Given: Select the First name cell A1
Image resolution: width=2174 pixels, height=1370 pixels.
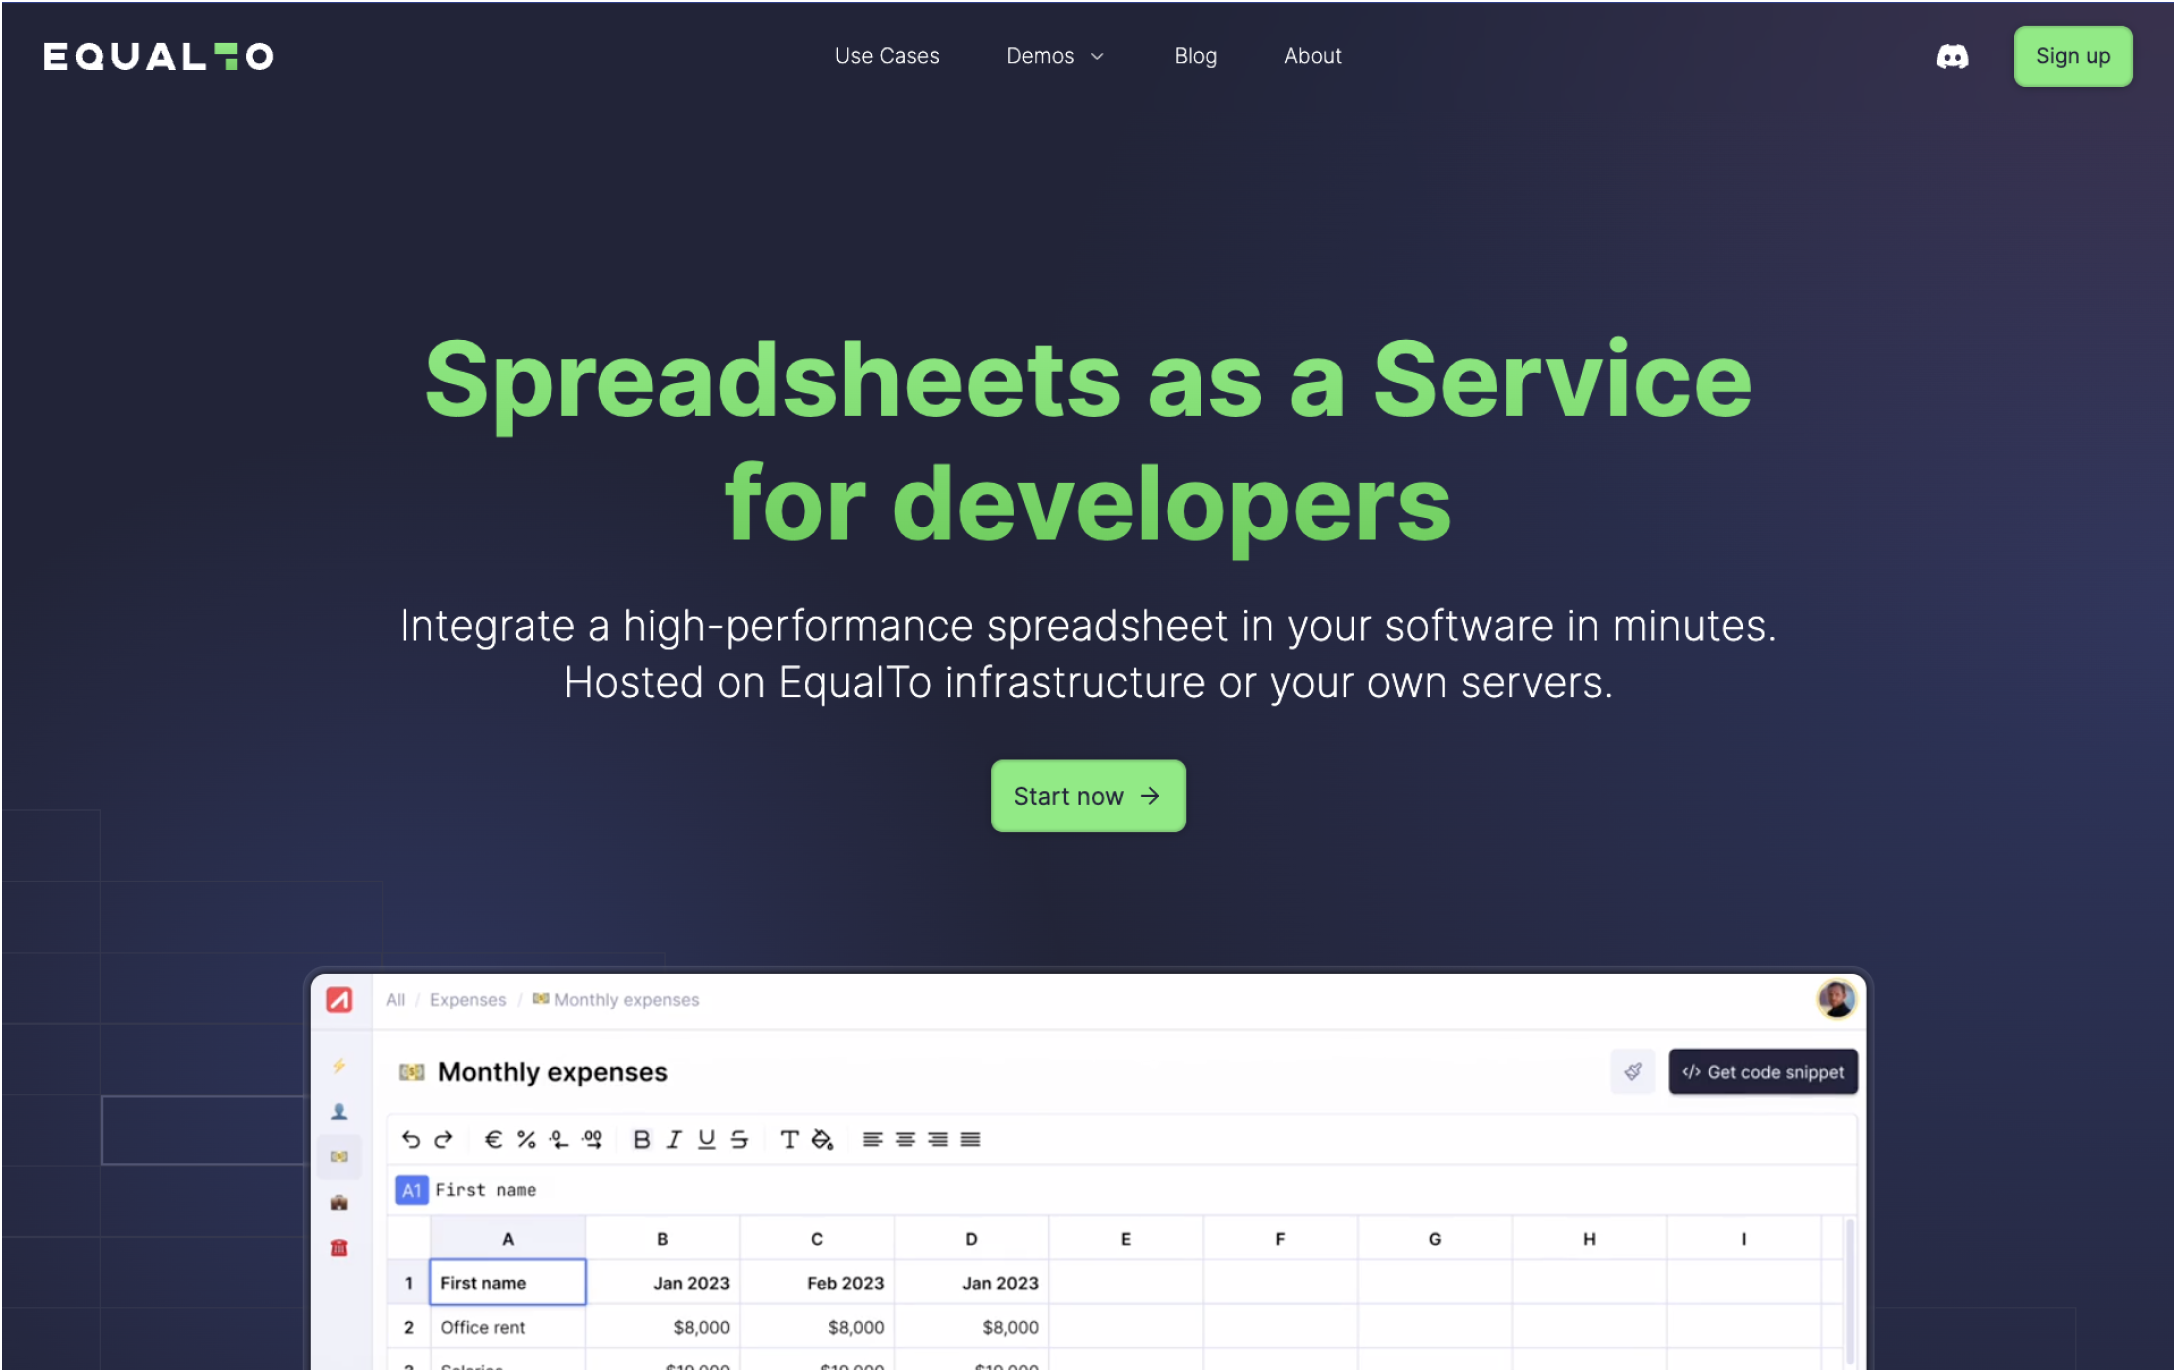Looking at the screenshot, I should pos(508,1282).
